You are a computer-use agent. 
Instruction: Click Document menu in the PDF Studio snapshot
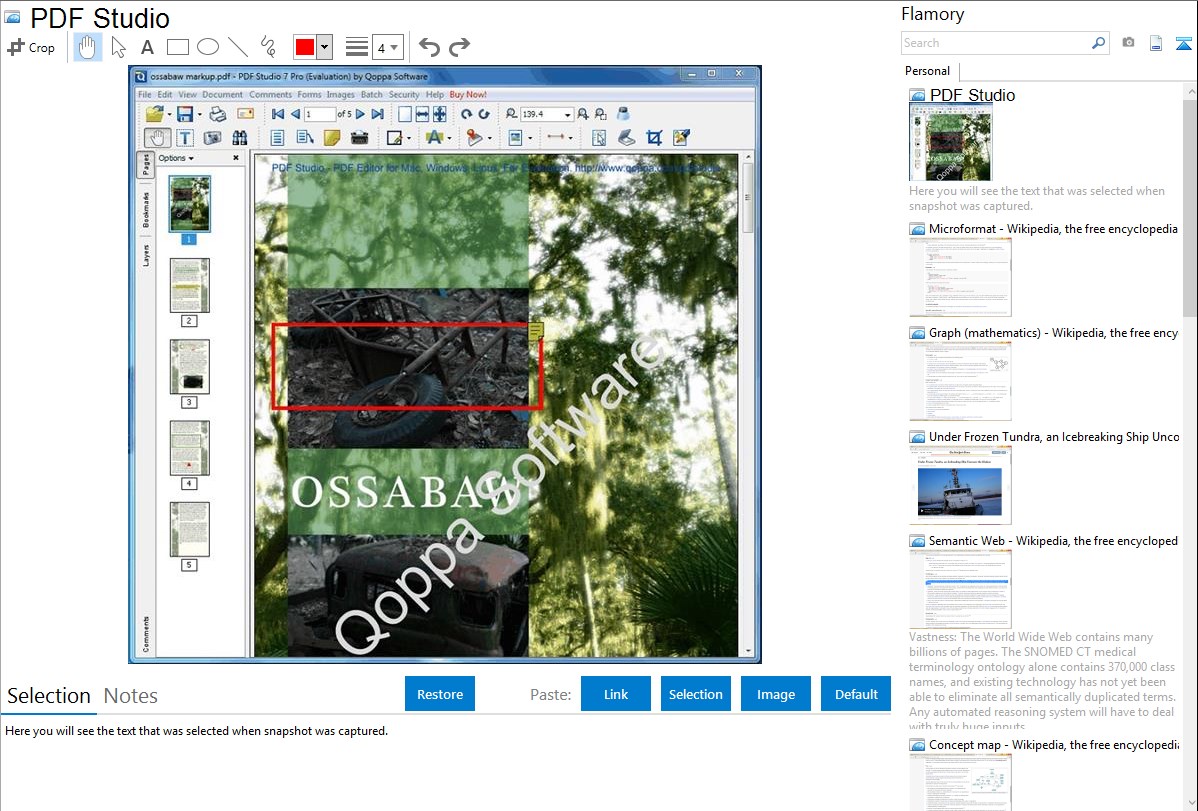(x=222, y=95)
